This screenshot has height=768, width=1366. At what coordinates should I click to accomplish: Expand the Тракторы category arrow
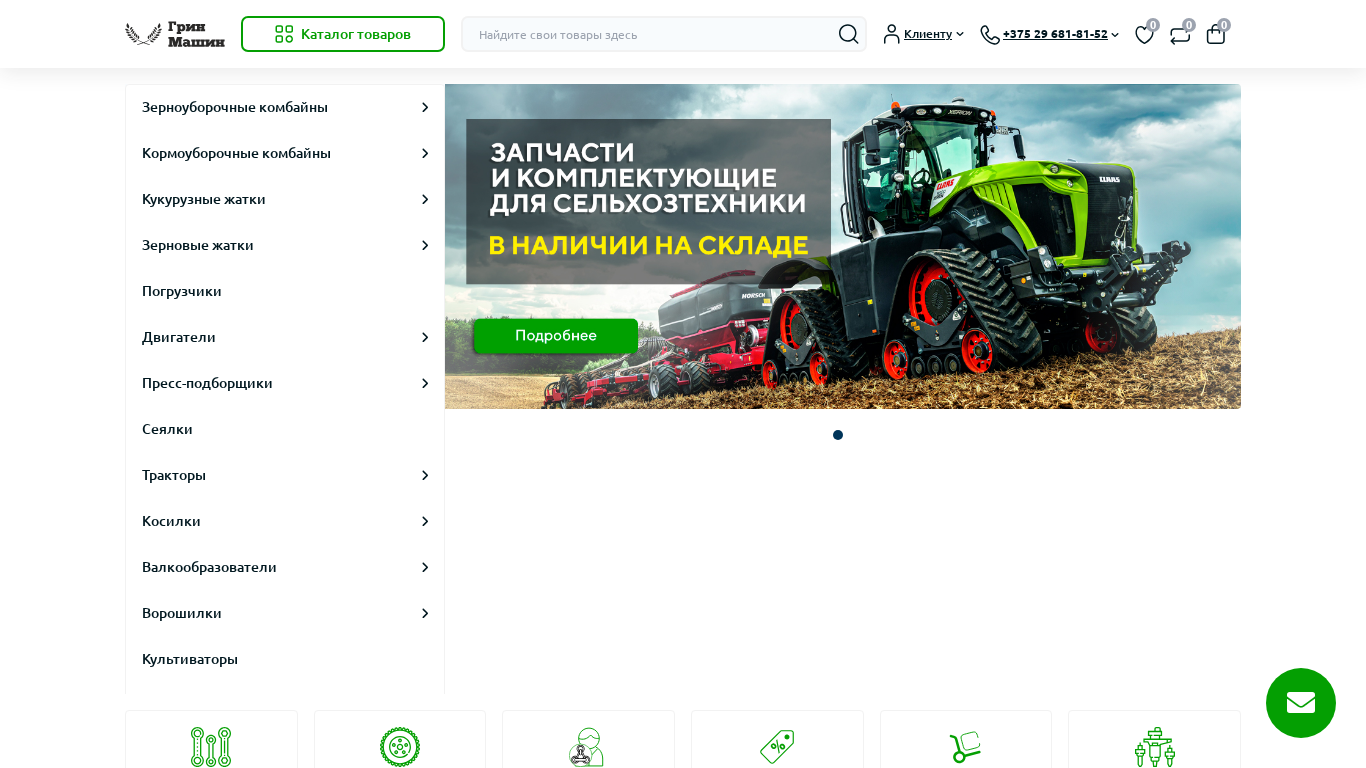pos(425,475)
